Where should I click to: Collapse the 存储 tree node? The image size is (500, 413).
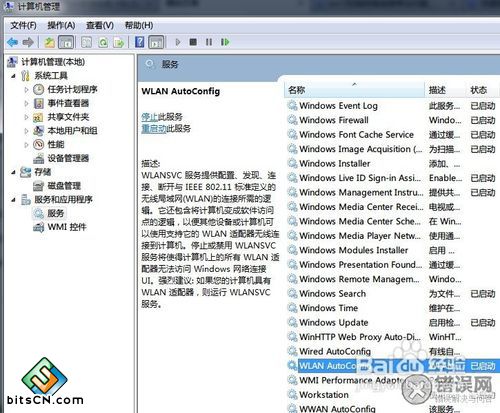[13, 172]
